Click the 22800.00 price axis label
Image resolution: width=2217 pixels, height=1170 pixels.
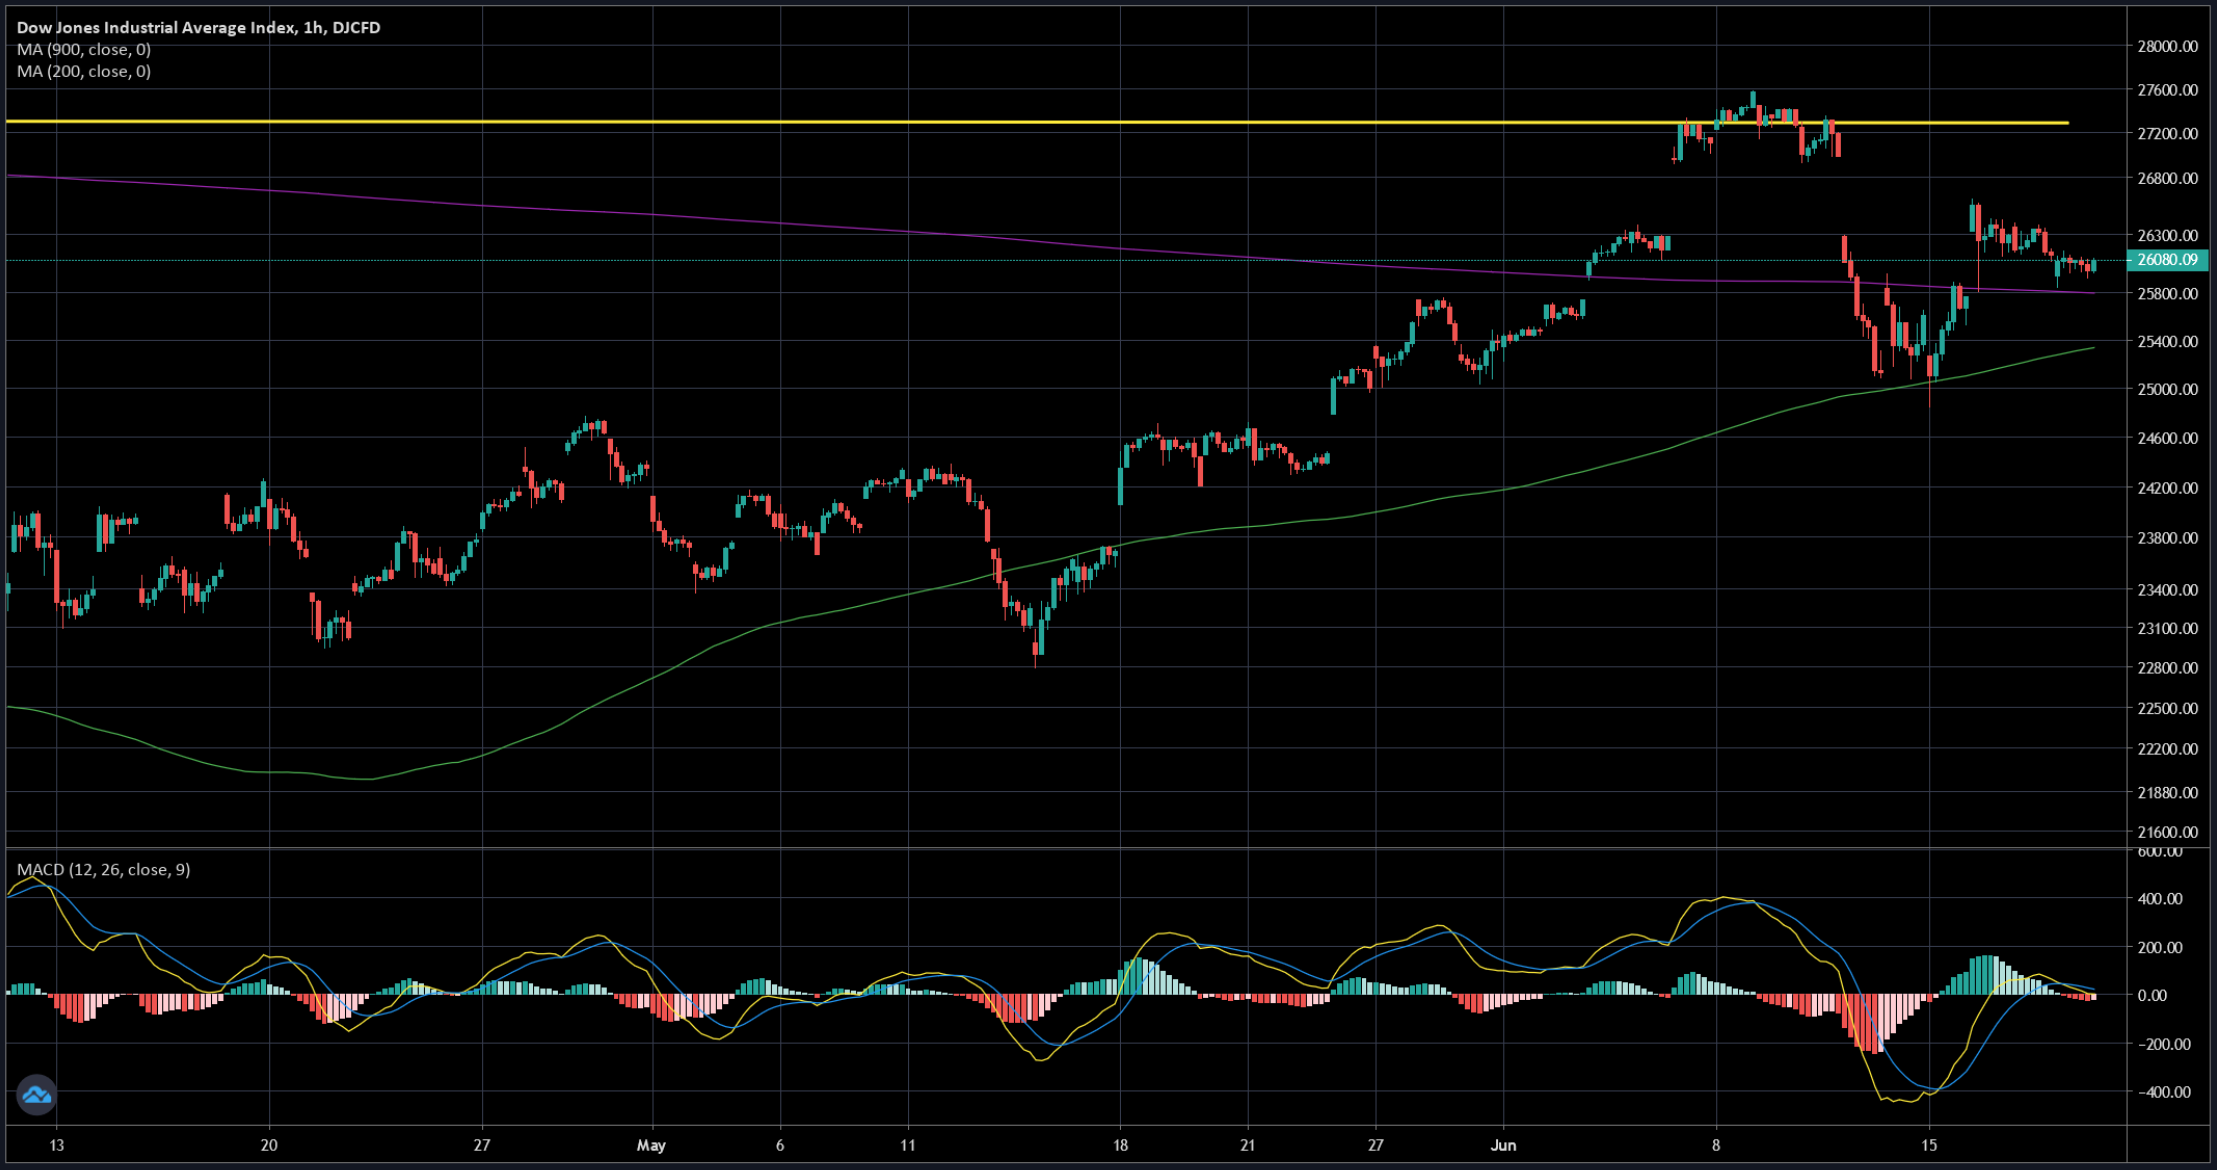[x=2167, y=668]
